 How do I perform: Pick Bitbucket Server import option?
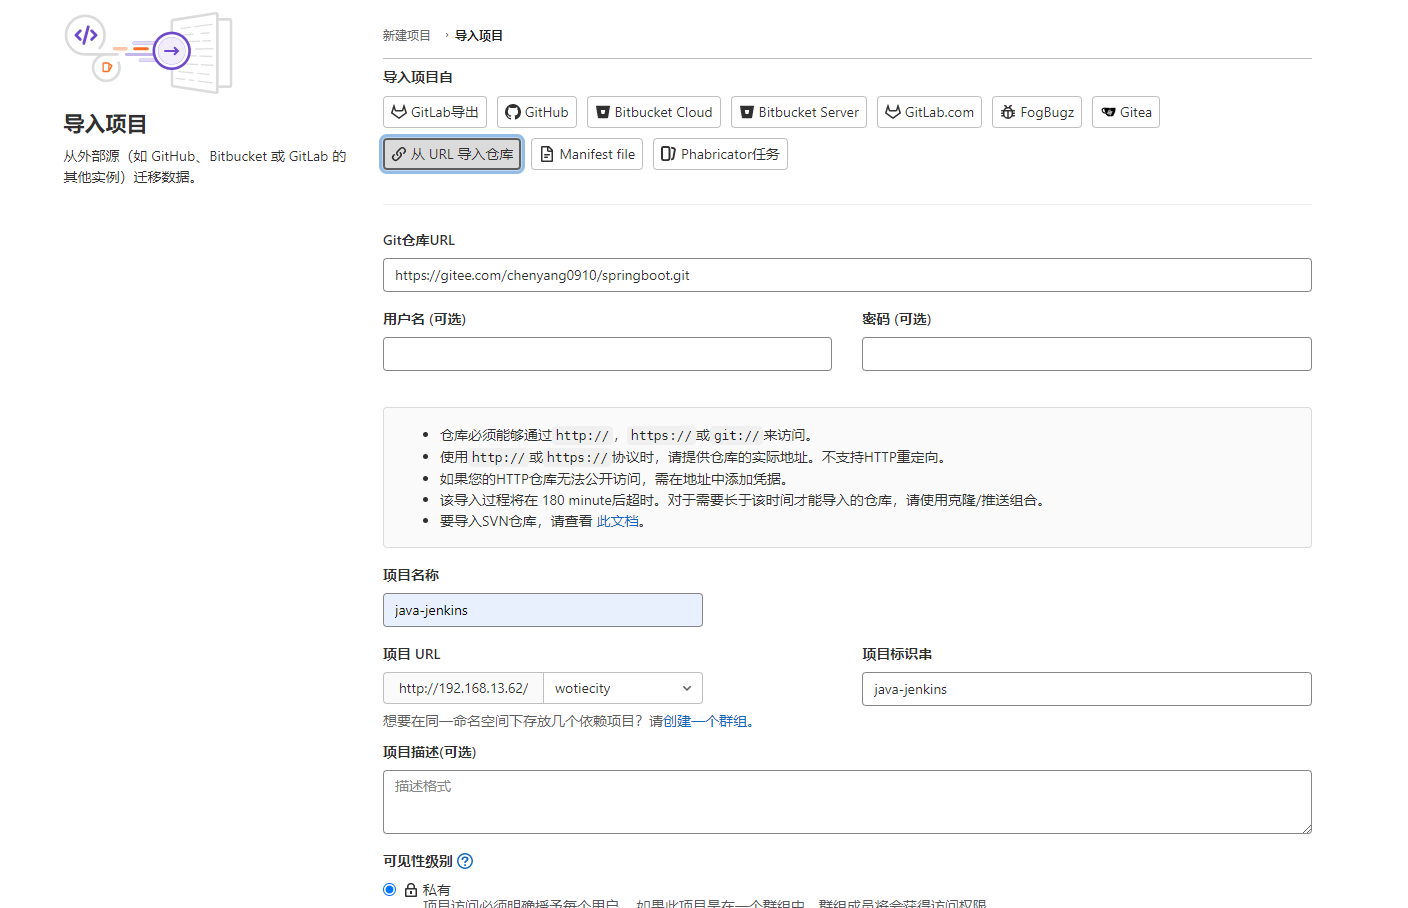click(x=799, y=112)
